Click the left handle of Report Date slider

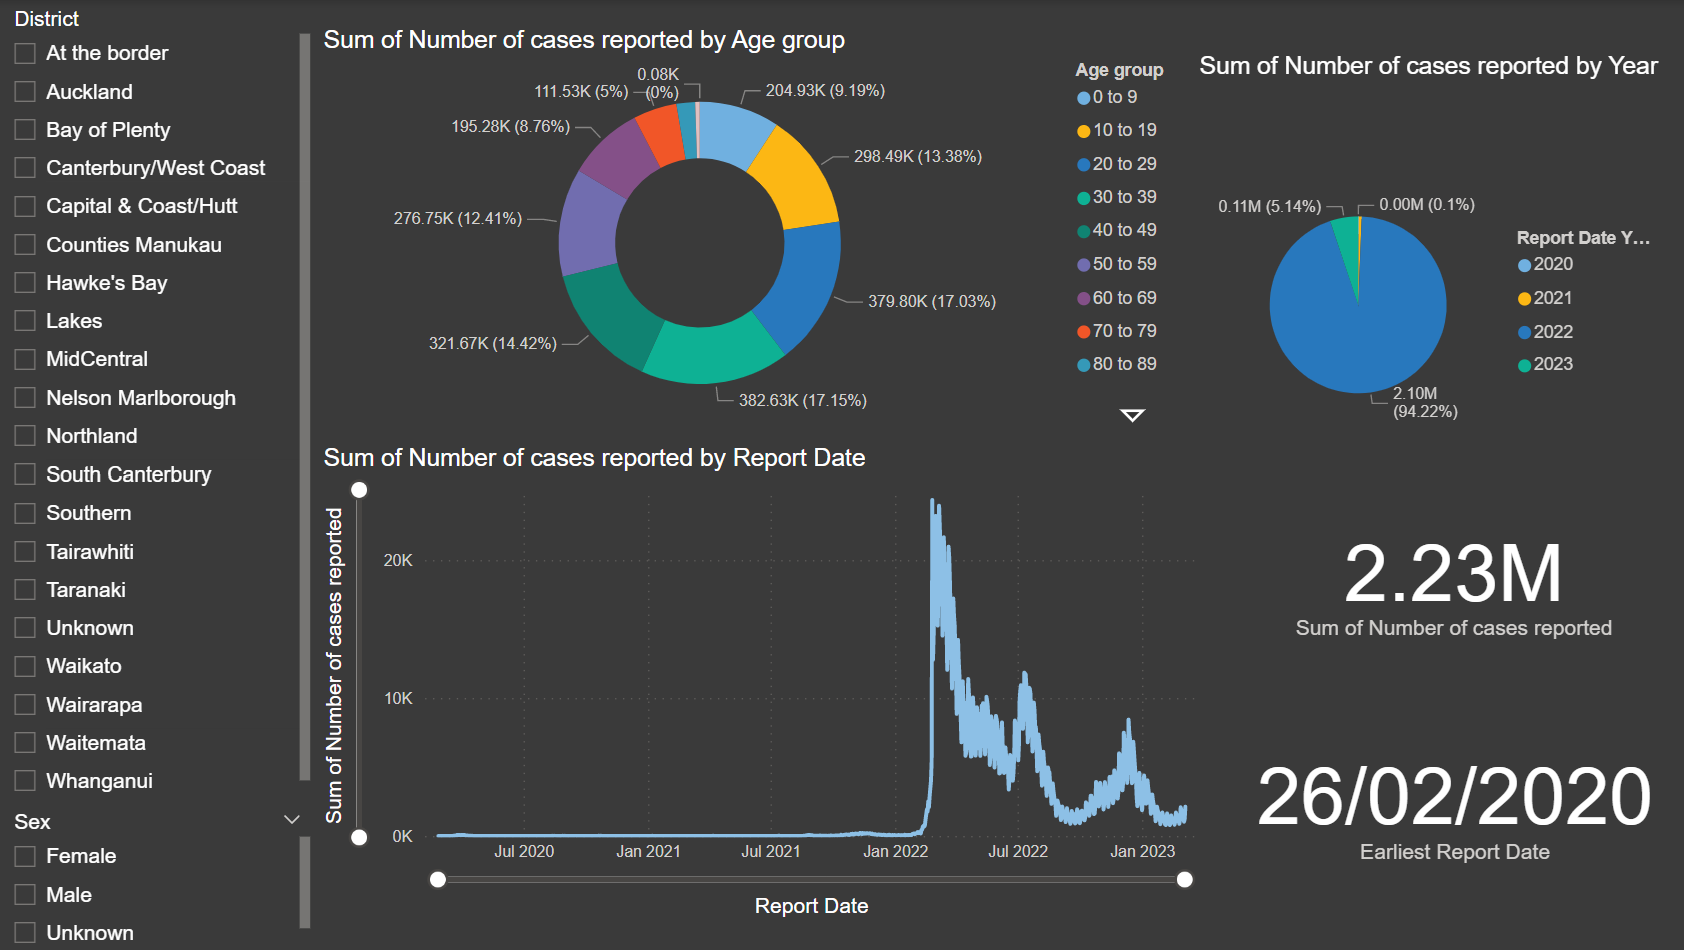(438, 880)
